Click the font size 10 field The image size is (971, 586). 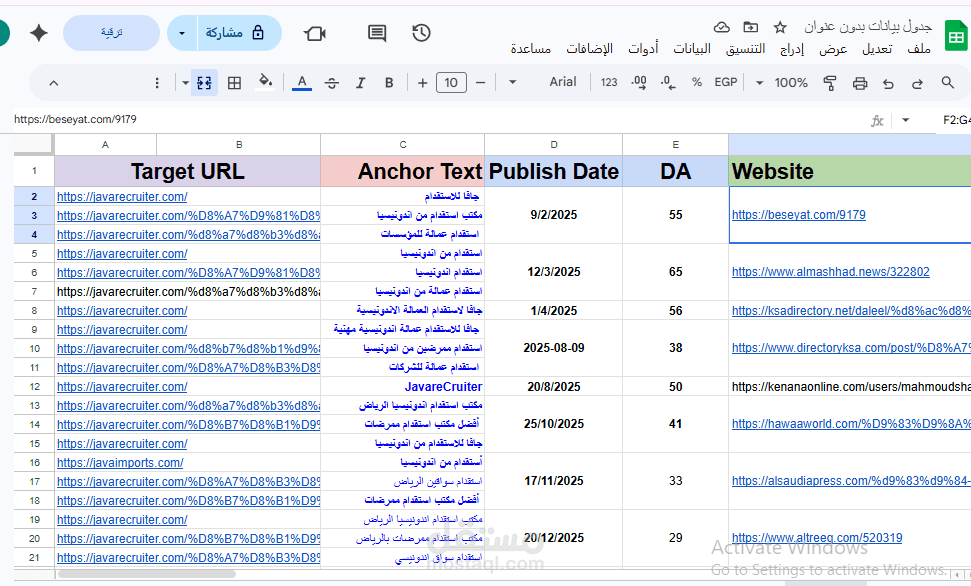[451, 82]
